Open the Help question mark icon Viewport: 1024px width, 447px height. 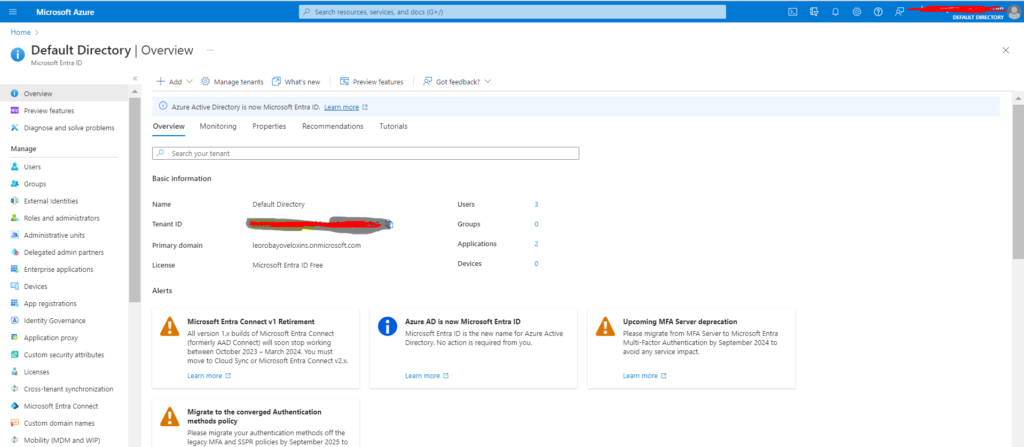tap(878, 12)
